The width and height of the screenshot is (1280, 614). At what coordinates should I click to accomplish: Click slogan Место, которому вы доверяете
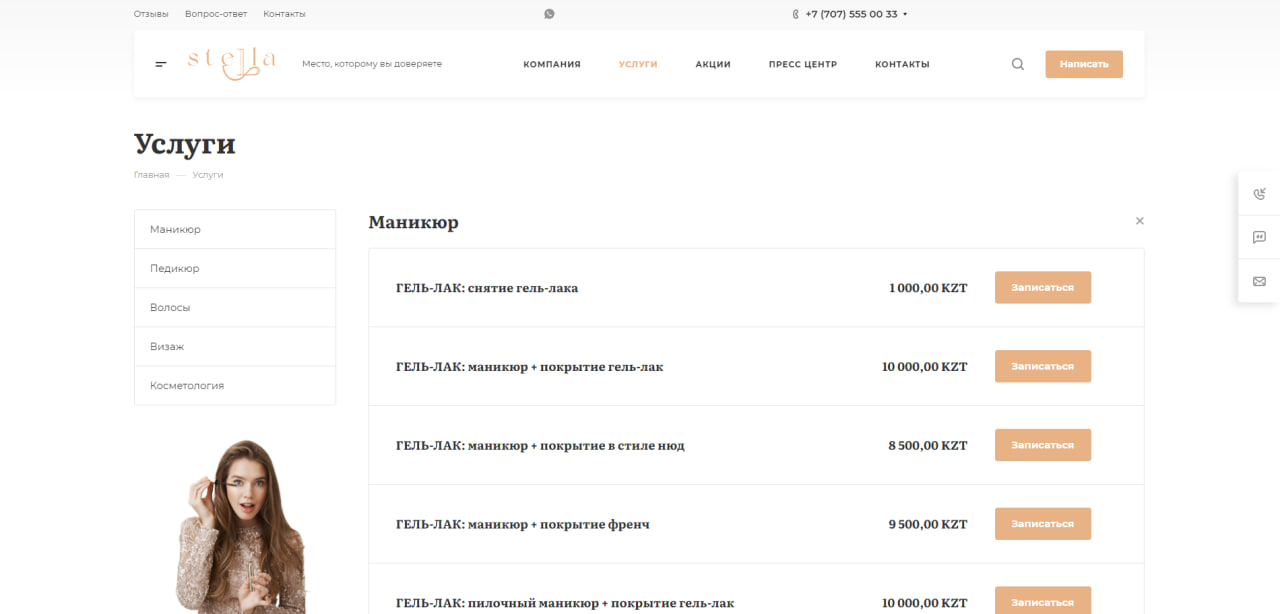point(372,64)
